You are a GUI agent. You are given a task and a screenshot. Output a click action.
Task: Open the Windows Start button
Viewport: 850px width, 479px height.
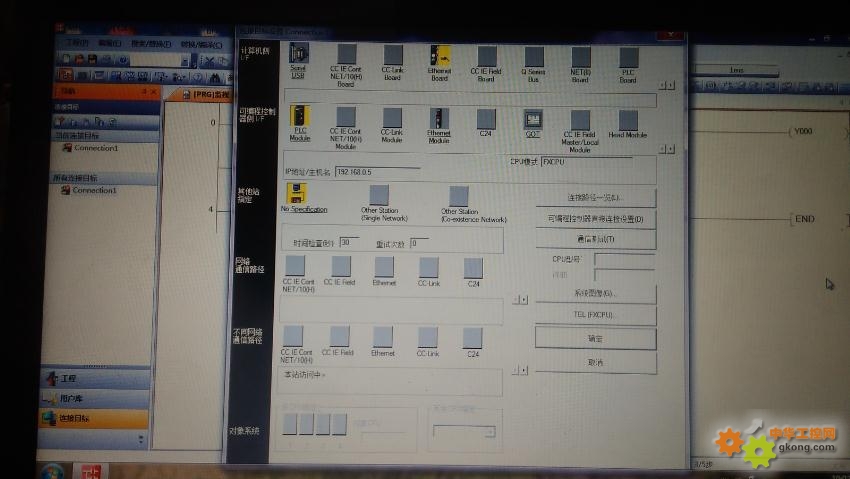tap(52, 471)
